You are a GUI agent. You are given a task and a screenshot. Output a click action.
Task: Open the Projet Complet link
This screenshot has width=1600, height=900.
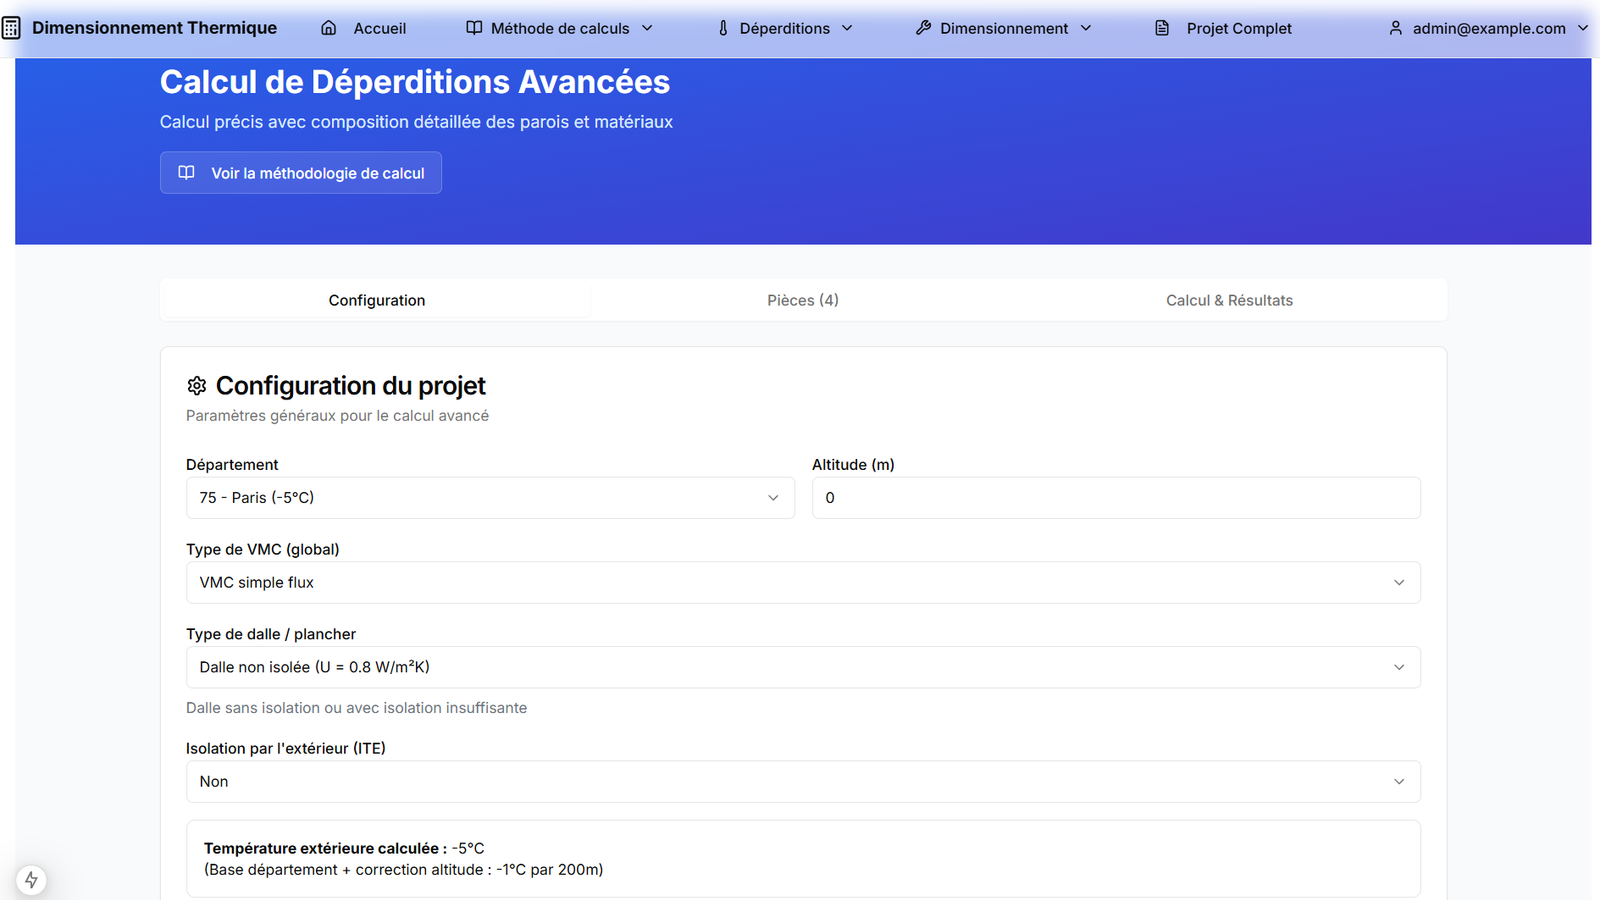[x=1238, y=28]
